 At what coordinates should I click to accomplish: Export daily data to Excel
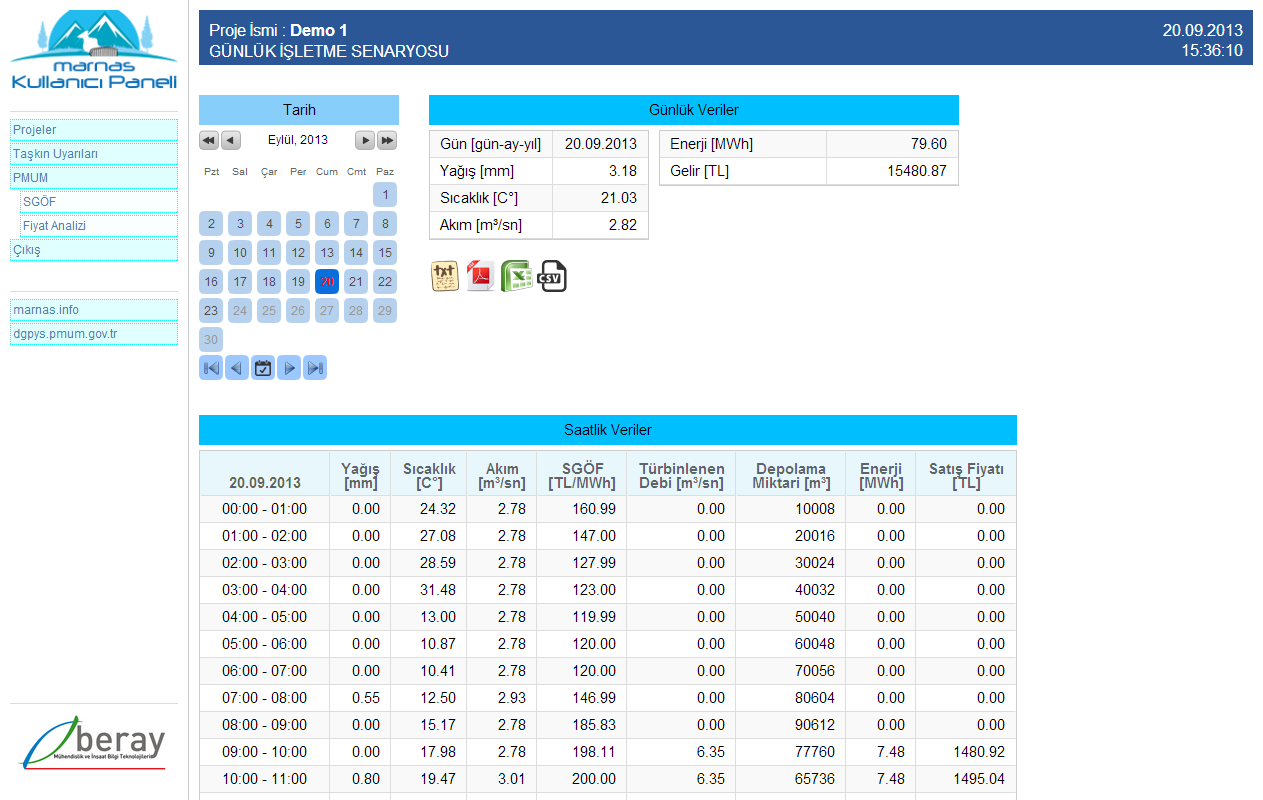tap(516, 276)
